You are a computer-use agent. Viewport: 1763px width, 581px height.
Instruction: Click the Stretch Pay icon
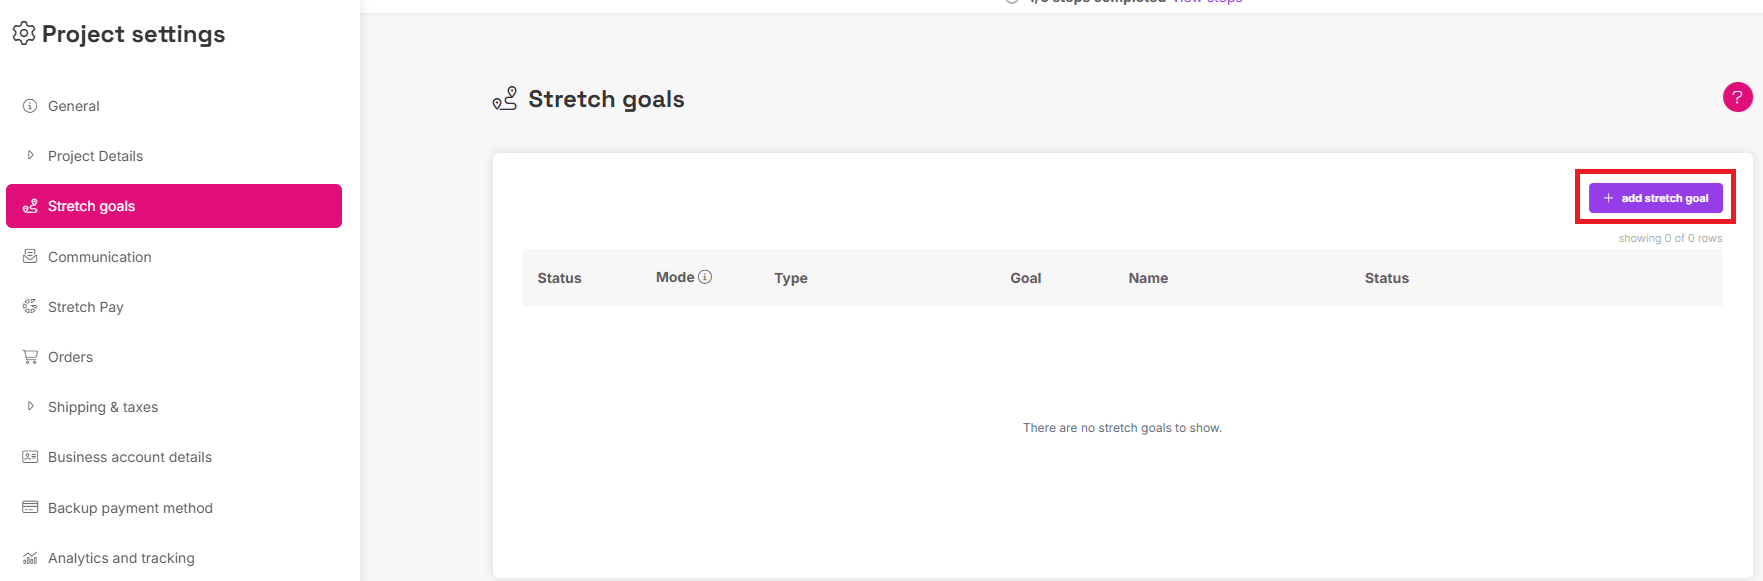point(30,306)
